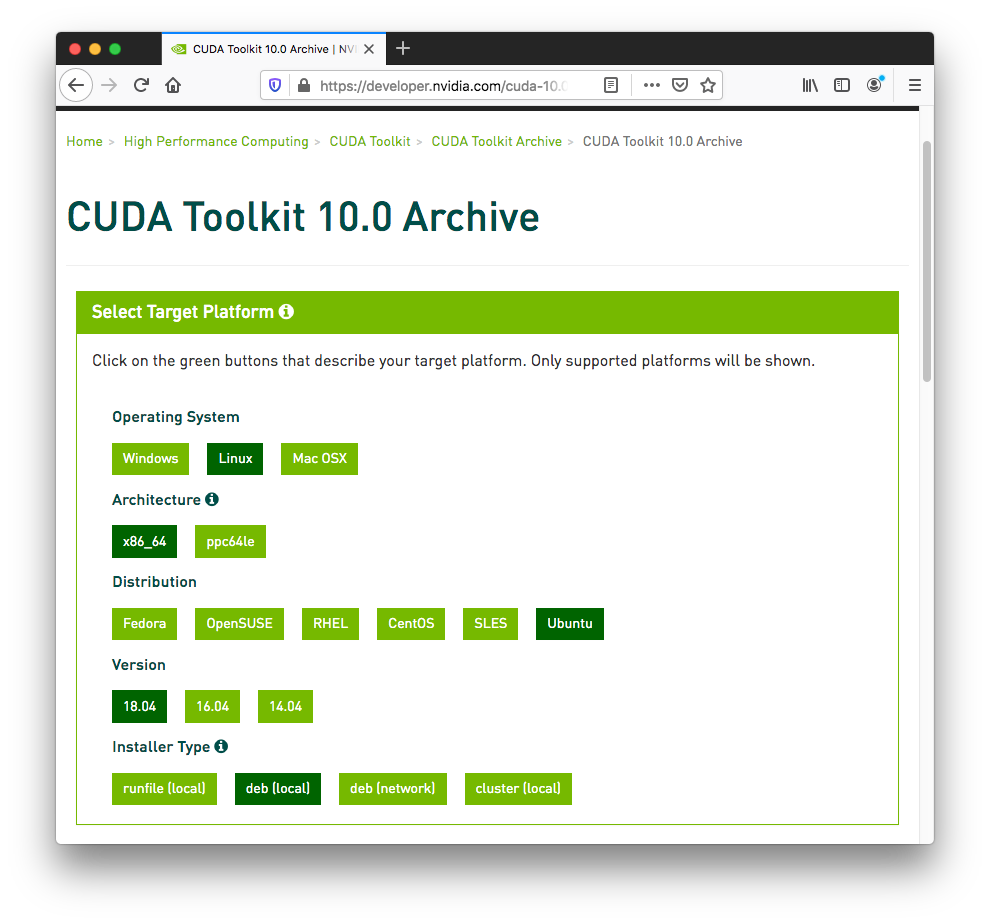Image resolution: width=990 pixels, height=924 pixels.
Task: Click the current page breadcrumb text
Action: click(x=662, y=141)
